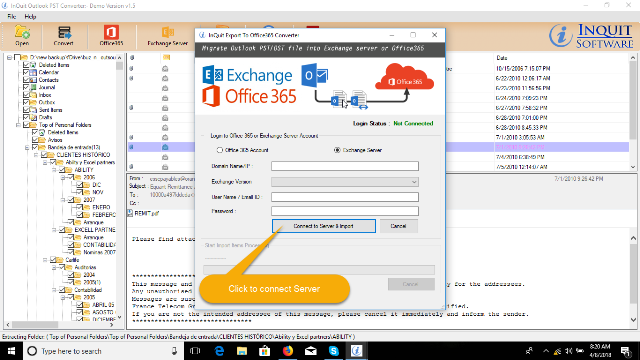
Task: Open Microsoft Store from taskbar
Action: tap(265, 351)
